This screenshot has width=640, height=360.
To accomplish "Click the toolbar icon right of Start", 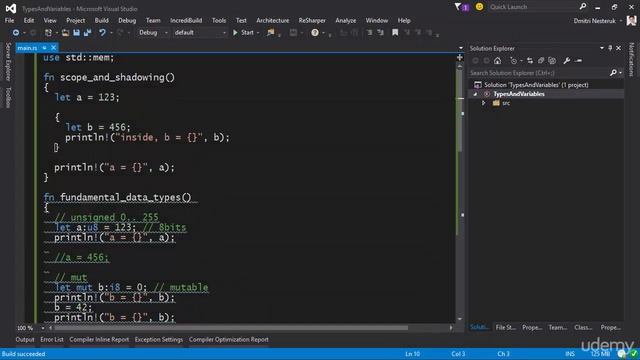I will [271, 33].
